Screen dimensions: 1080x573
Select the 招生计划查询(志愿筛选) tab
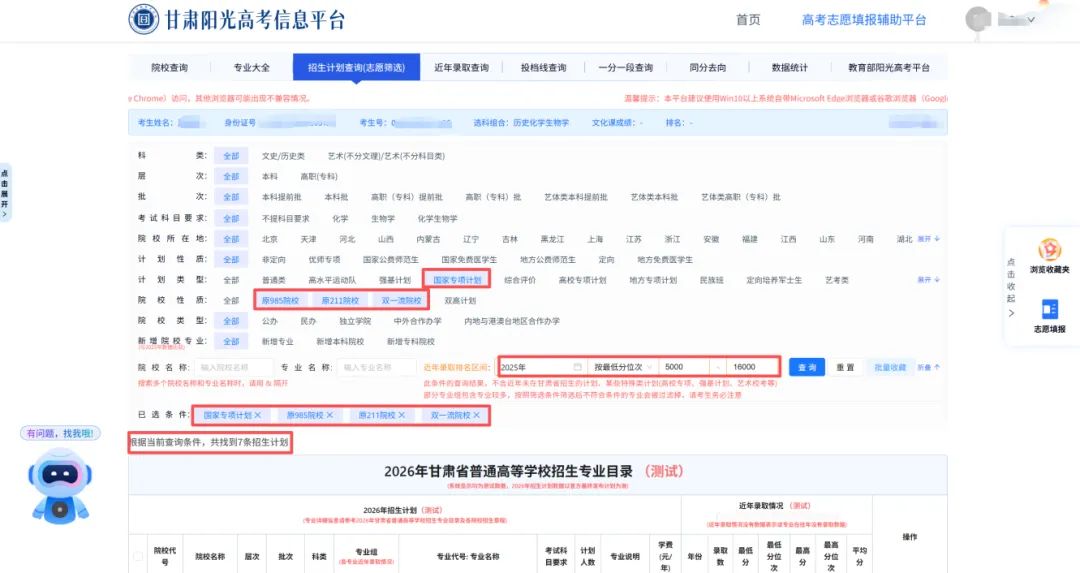click(356, 67)
